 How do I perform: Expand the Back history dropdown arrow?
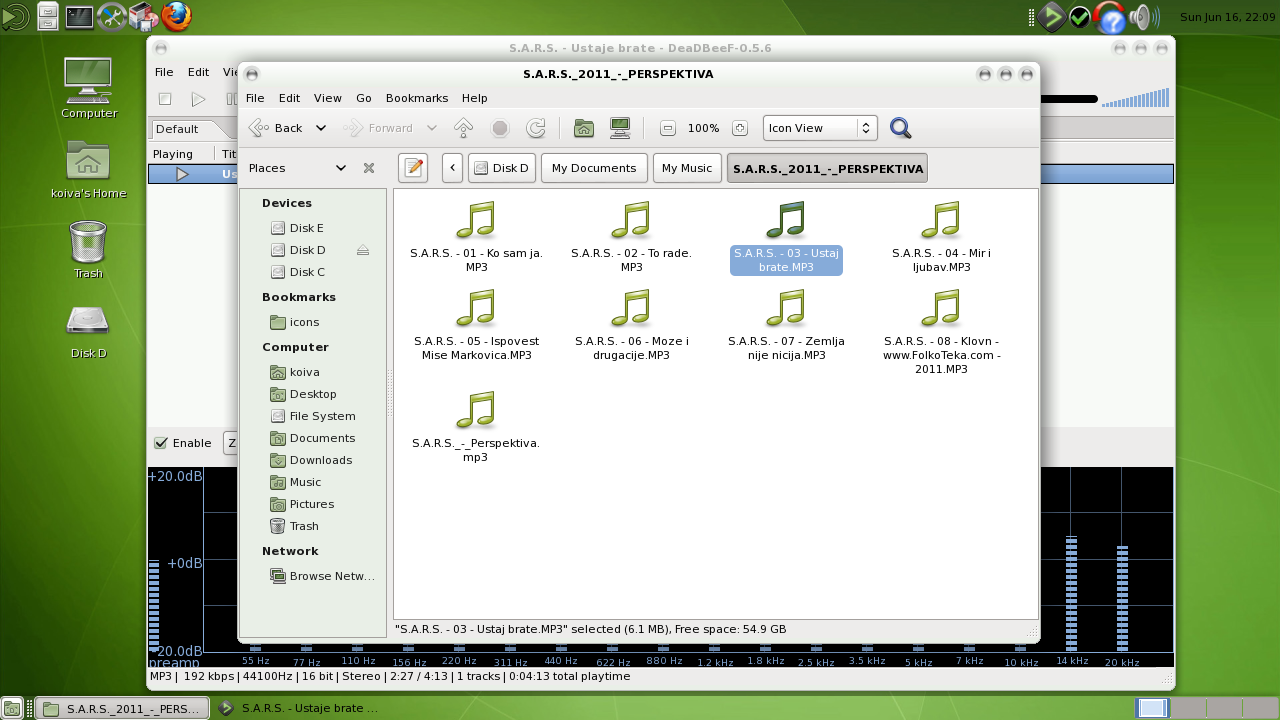click(321, 128)
